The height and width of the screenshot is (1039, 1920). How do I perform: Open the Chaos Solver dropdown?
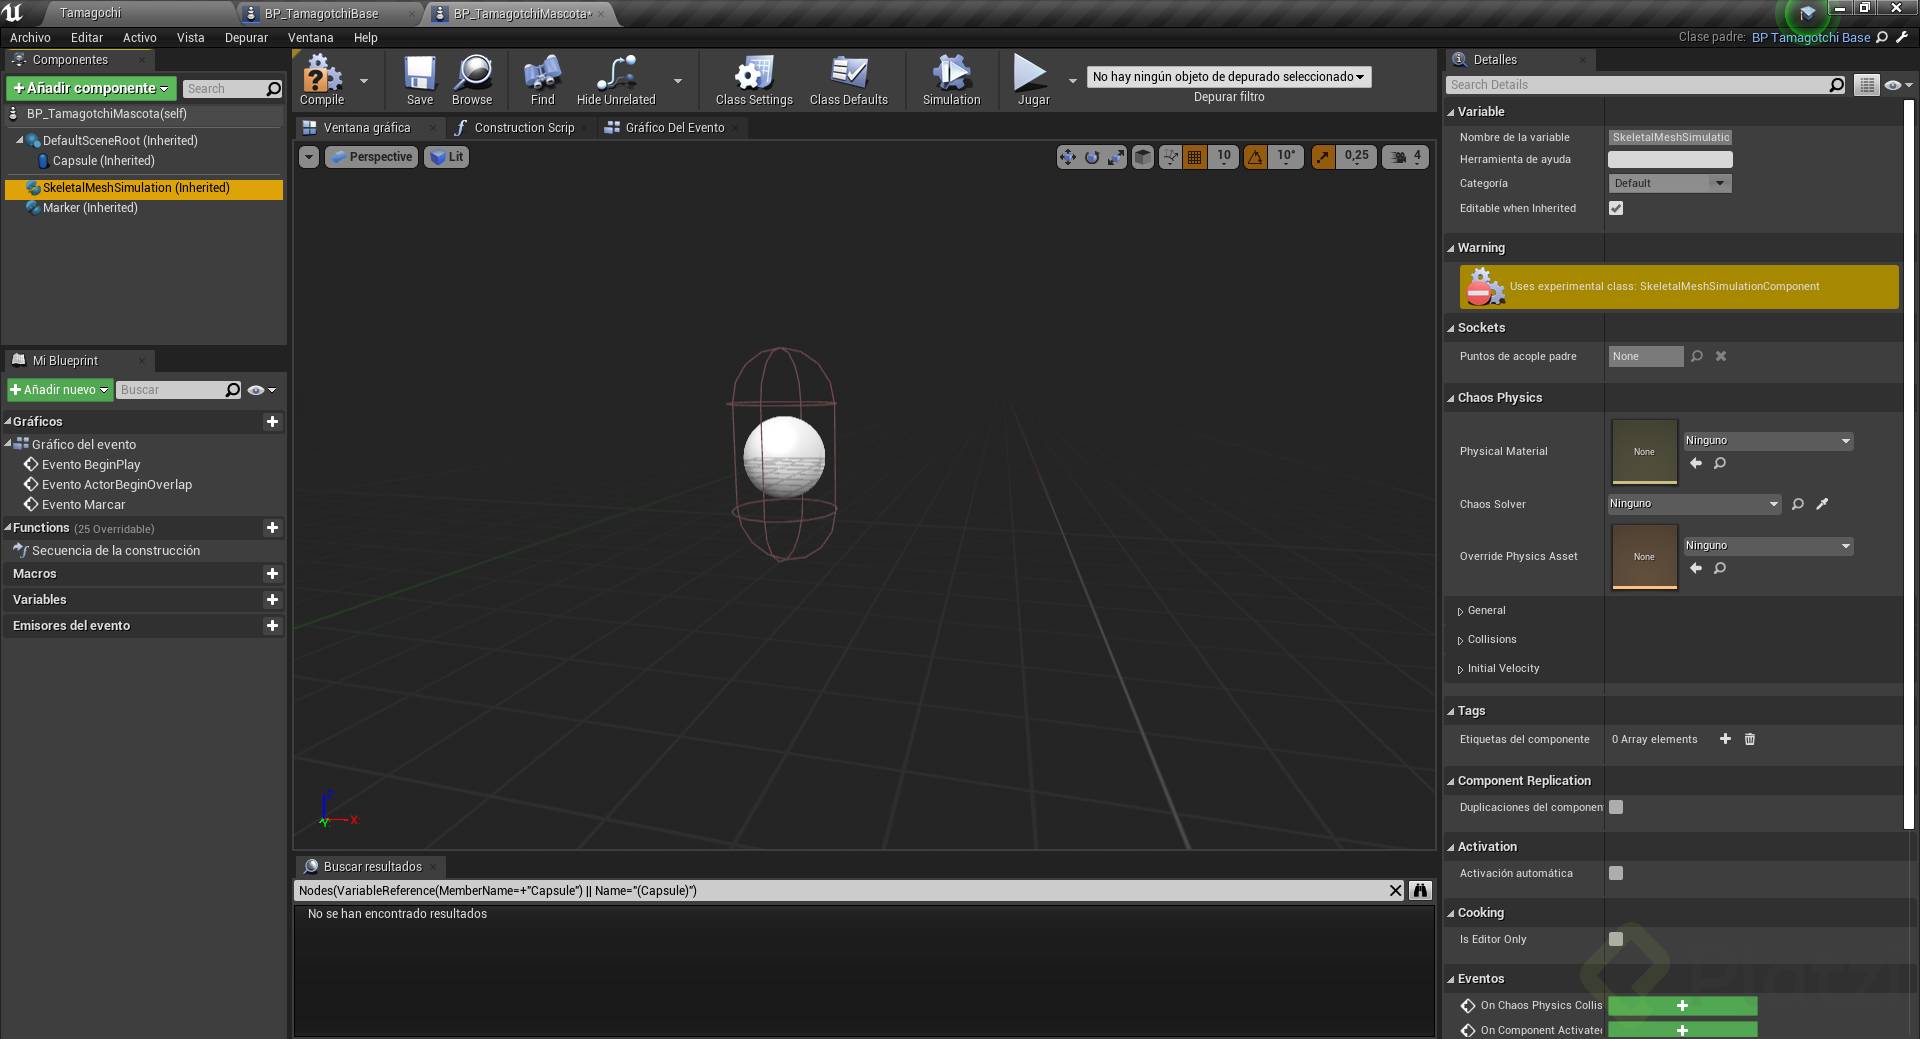(1694, 504)
